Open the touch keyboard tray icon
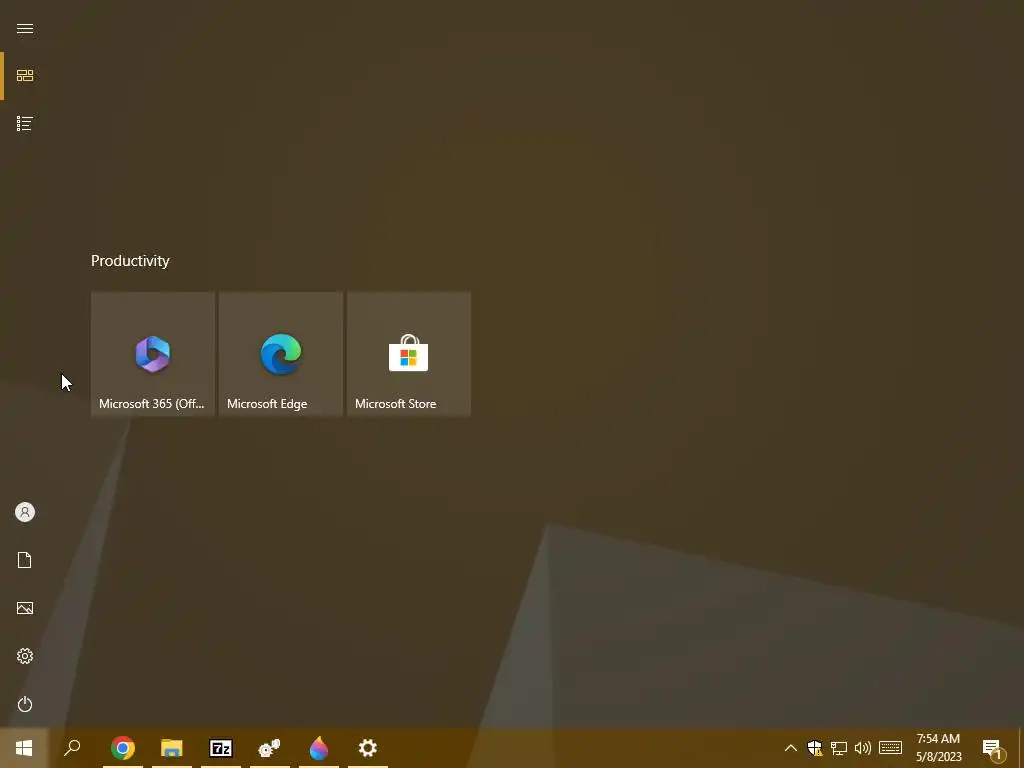This screenshot has width=1024, height=768. [890, 748]
